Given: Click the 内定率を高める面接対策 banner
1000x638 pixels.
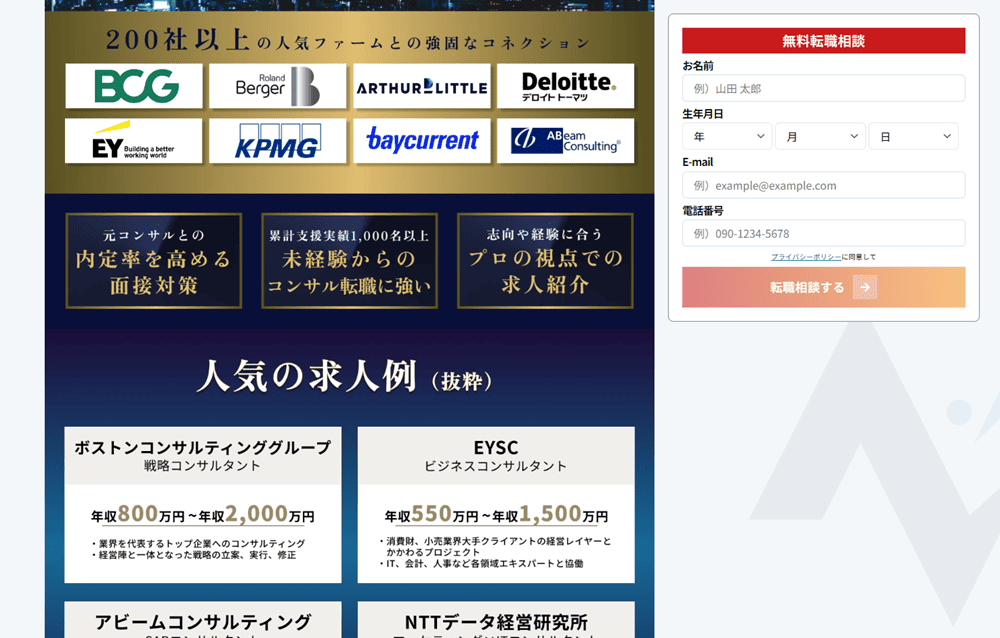Looking at the screenshot, I should click(154, 260).
